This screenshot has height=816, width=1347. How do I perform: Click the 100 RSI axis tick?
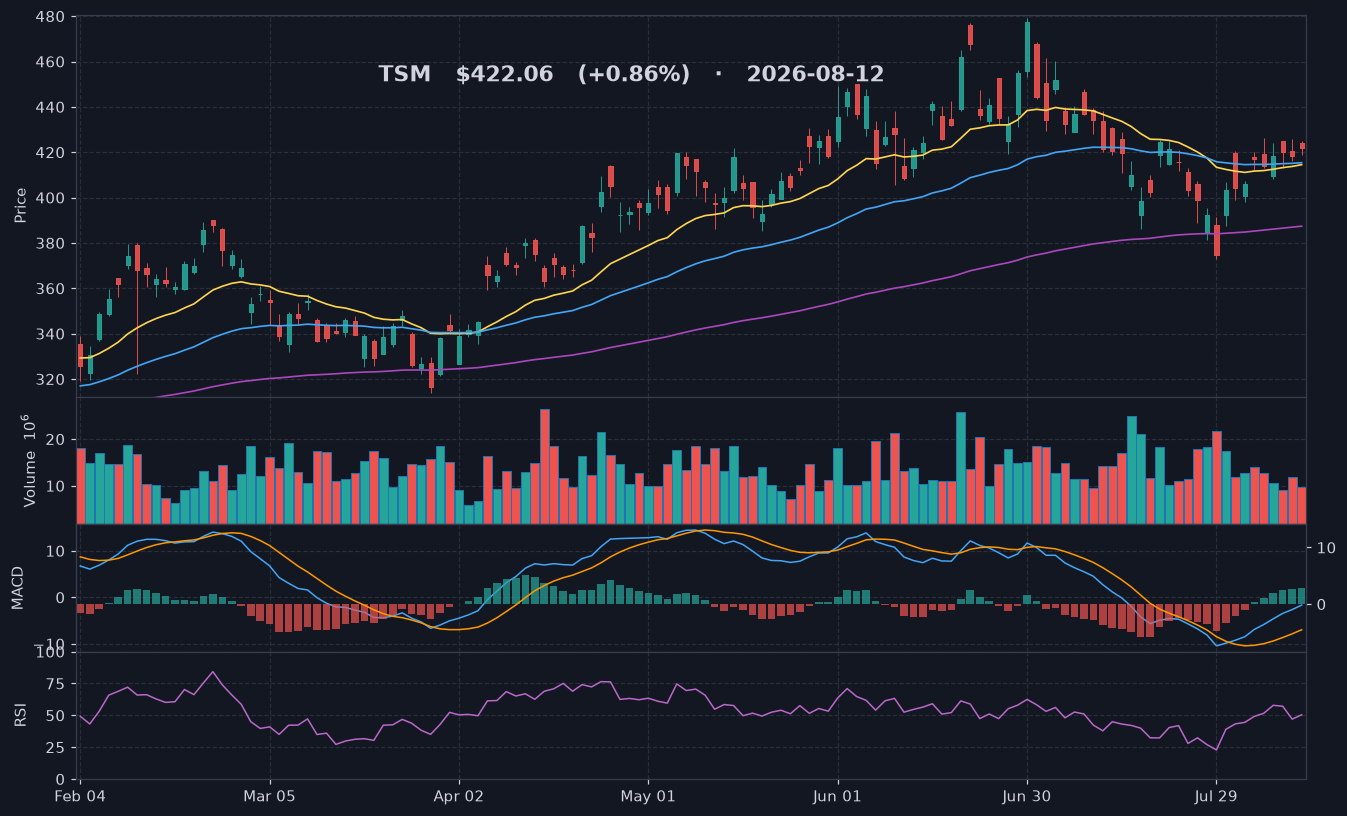tap(50, 653)
